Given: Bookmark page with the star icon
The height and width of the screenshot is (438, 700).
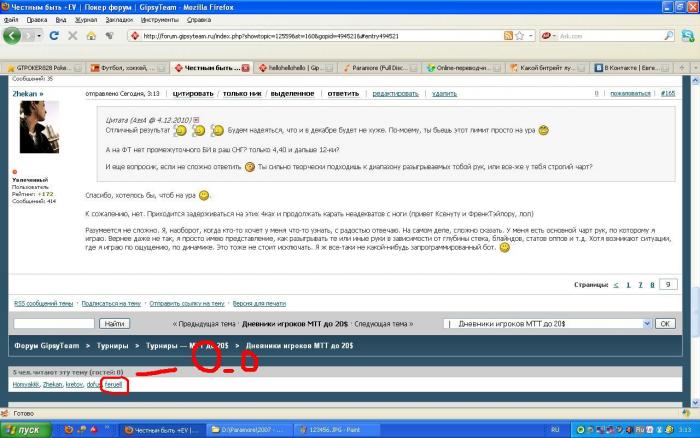Looking at the screenshot, I should (x=519, y=36).
